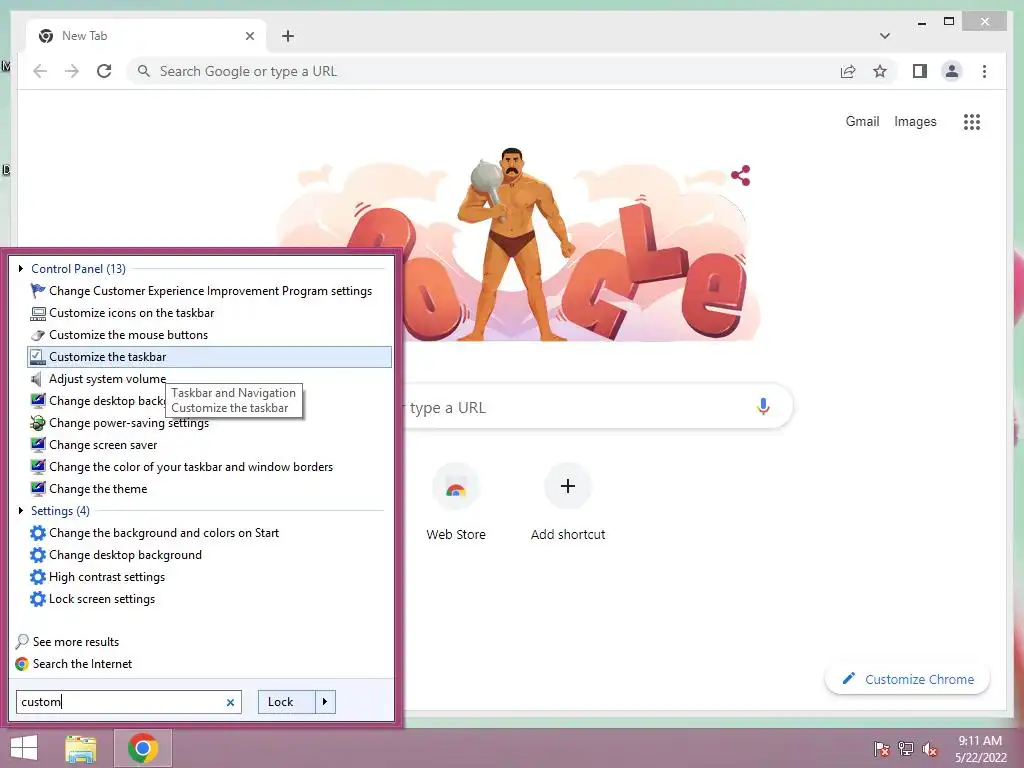Click the Google doodle strongman image

513,245
